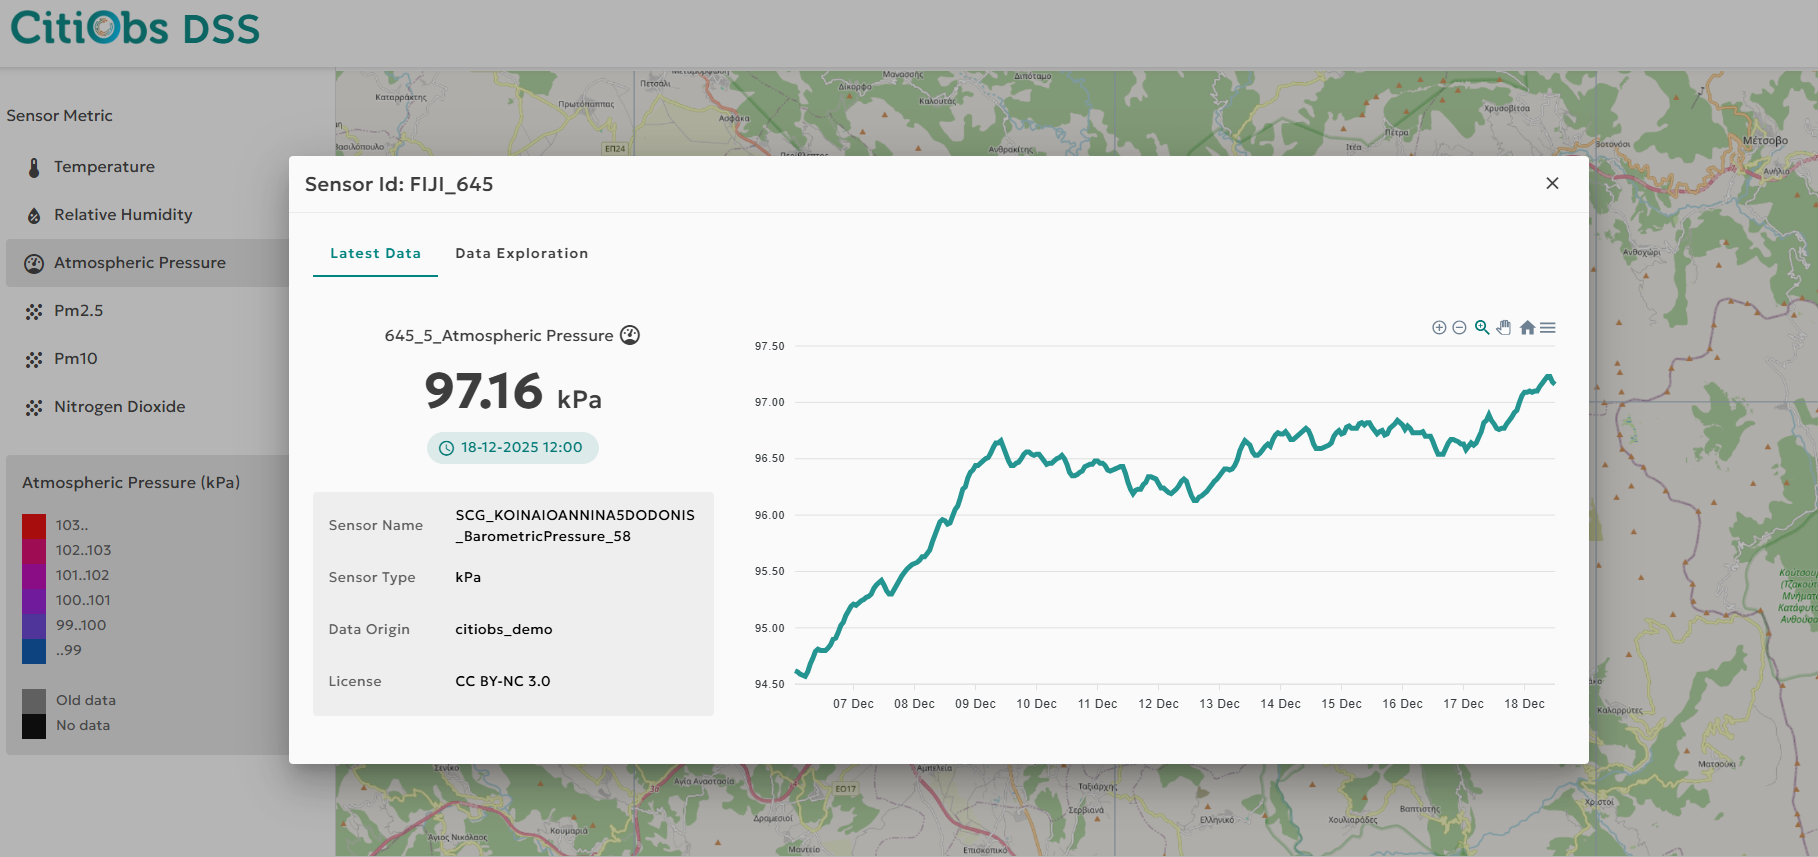Select Nitrogen Dioxide metric
1818x857 pixels.
click(119, 407)
